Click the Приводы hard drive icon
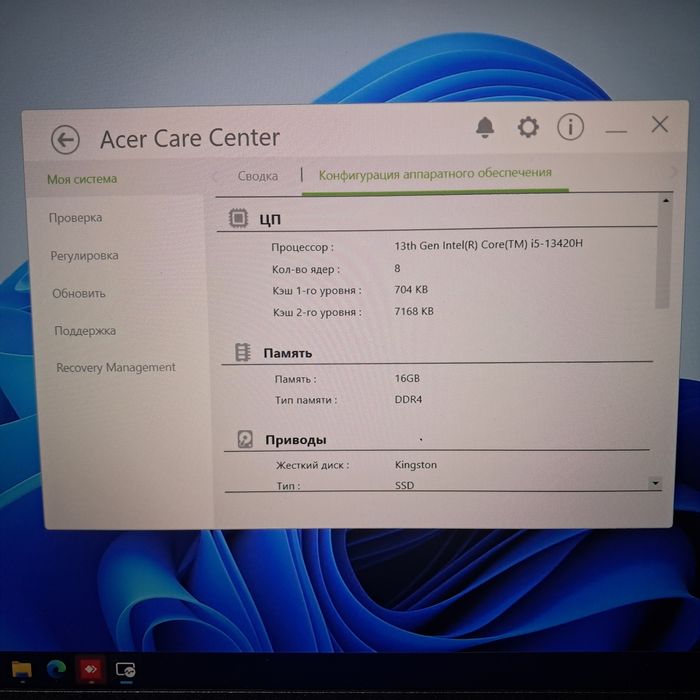Viewport: 700px width, 700px height. pyautogui.click(x=245, y=439)
